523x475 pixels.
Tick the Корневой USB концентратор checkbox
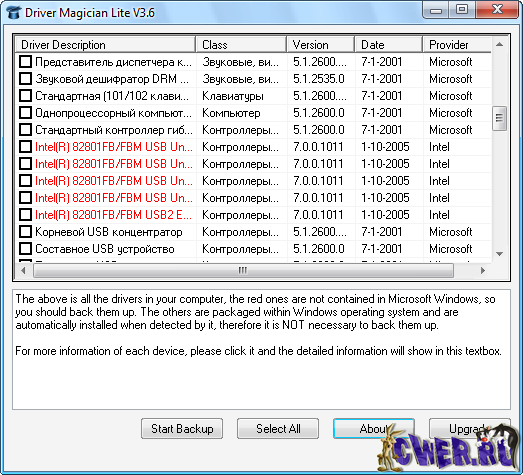pyautogui.click(x=25, y=232)
